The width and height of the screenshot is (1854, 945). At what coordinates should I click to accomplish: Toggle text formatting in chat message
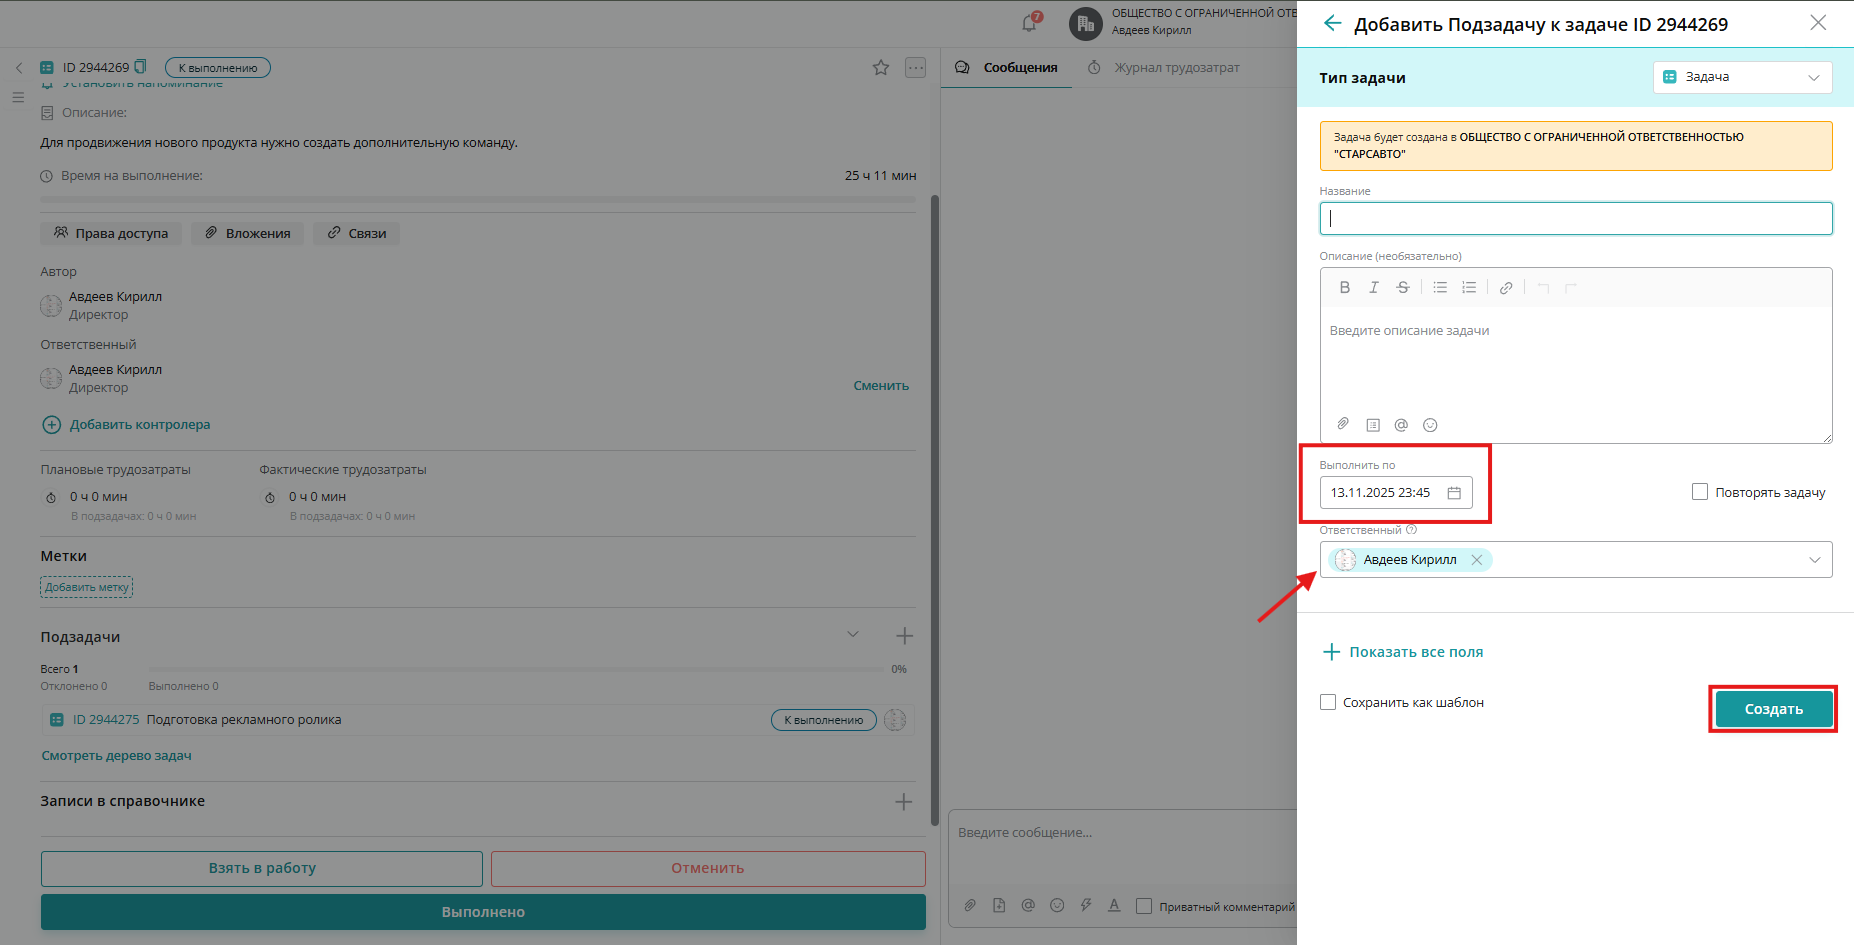pos(1114,906)
